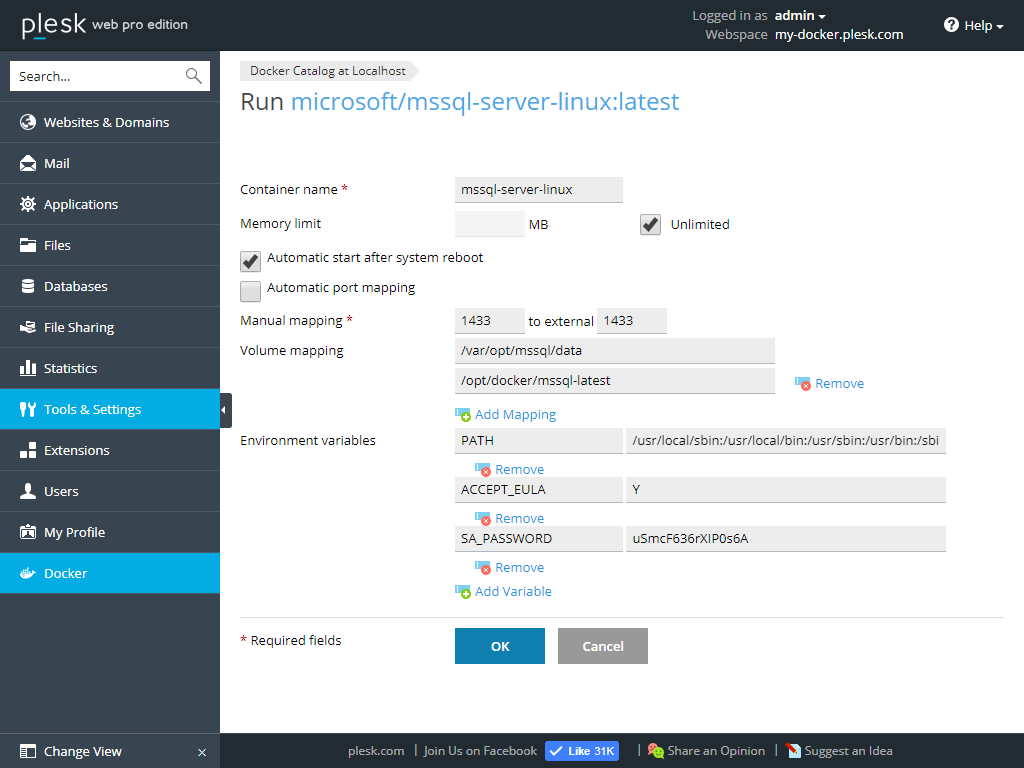Close the Change View bar
The width and height of the screenshot is (1024, 768).
tap(202, 752)
